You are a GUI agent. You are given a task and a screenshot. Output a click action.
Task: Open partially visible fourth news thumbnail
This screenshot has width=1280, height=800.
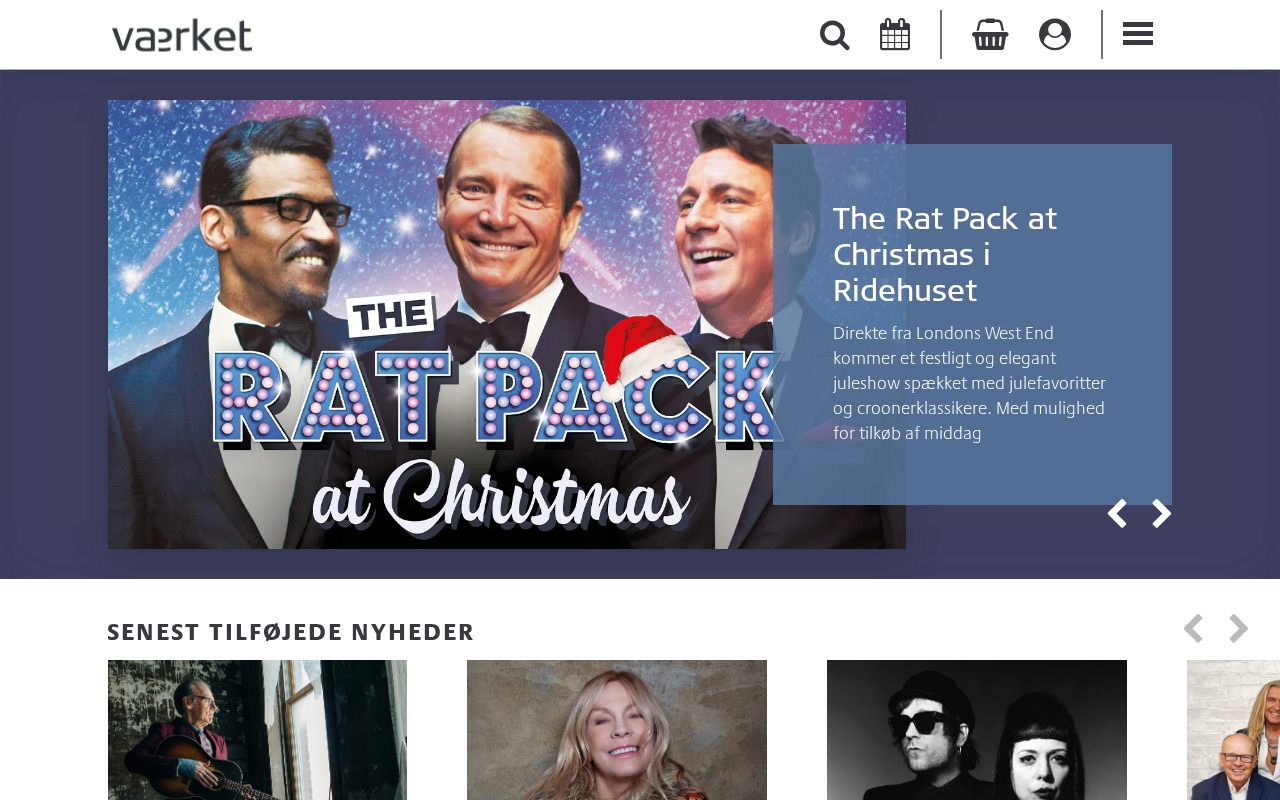tap(1233, 730)
